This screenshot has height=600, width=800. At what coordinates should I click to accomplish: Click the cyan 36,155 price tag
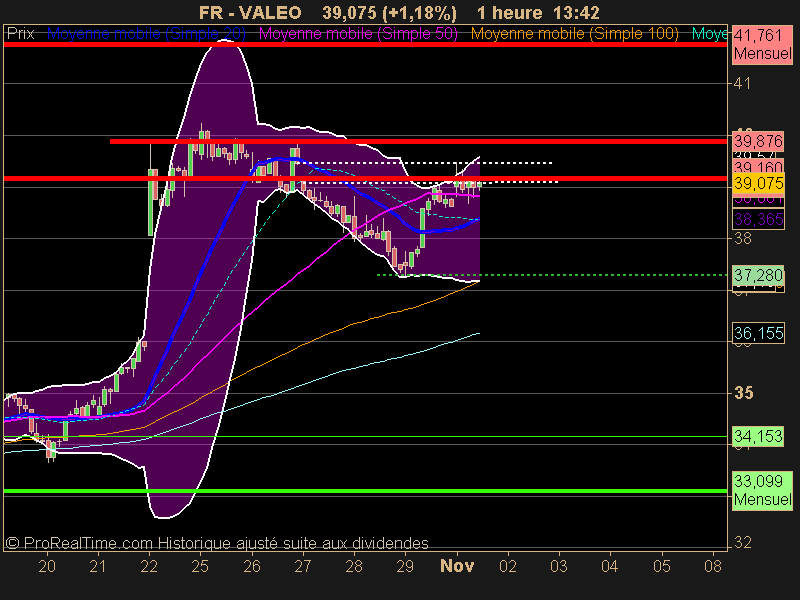pos(758,333)
